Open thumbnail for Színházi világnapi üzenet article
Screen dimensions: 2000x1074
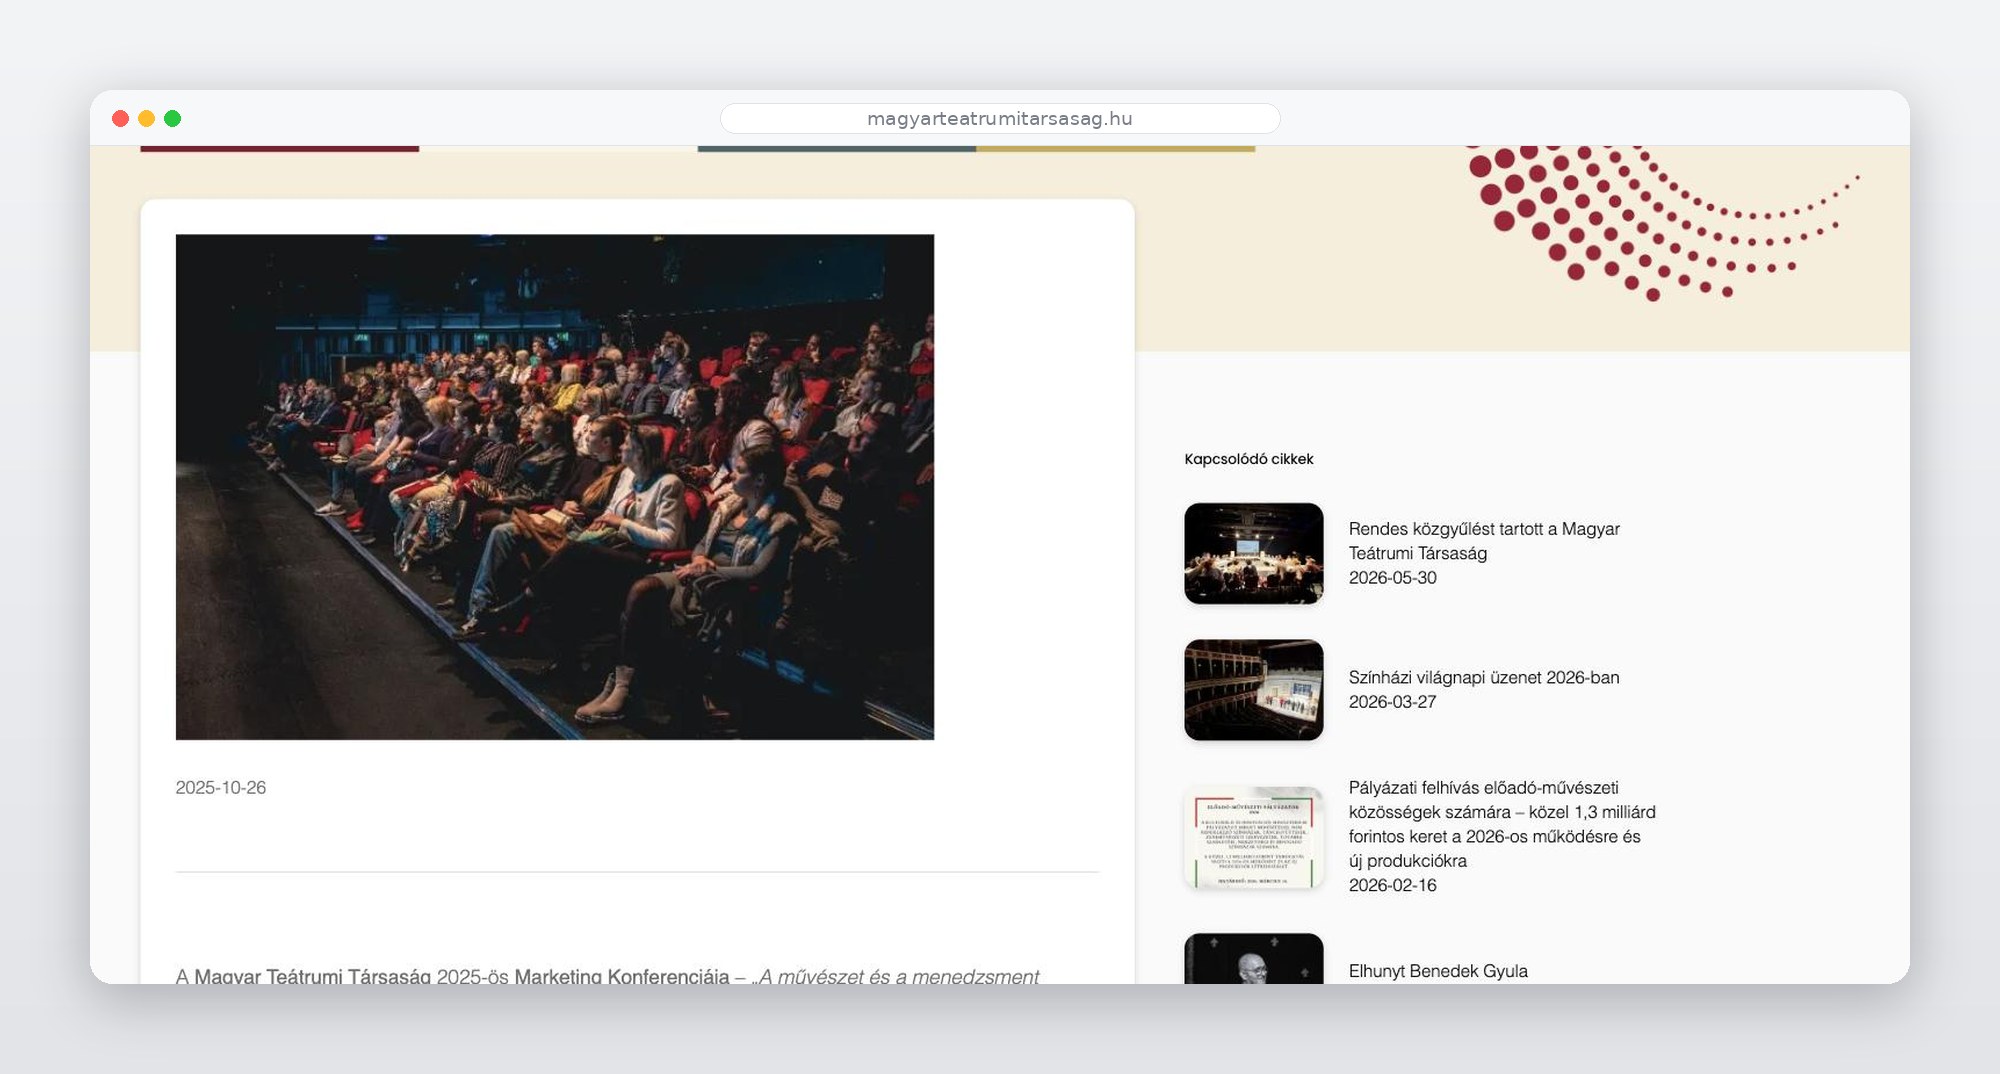pyautogui.click(x=1254, y=690)
